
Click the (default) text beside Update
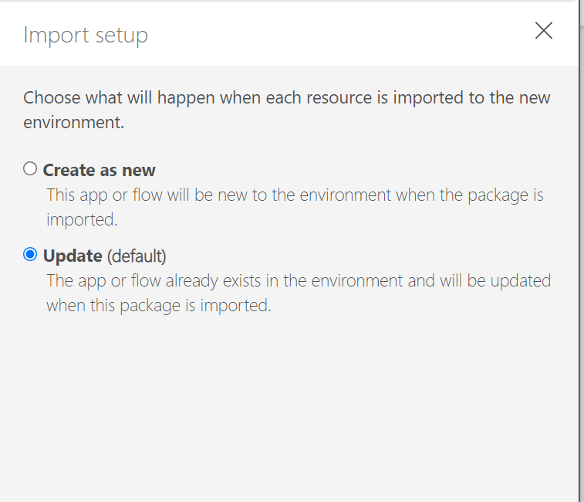pos(137,256)
